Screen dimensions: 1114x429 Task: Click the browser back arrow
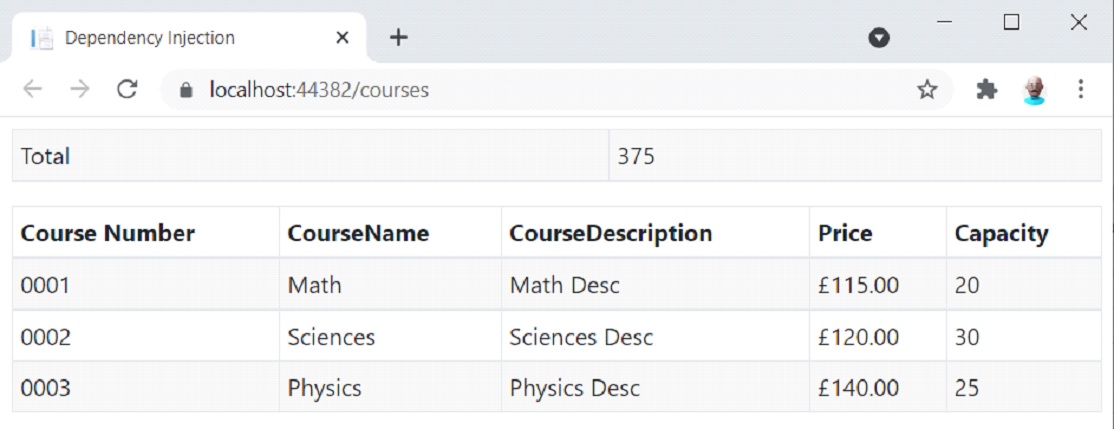tap(33, 90)
